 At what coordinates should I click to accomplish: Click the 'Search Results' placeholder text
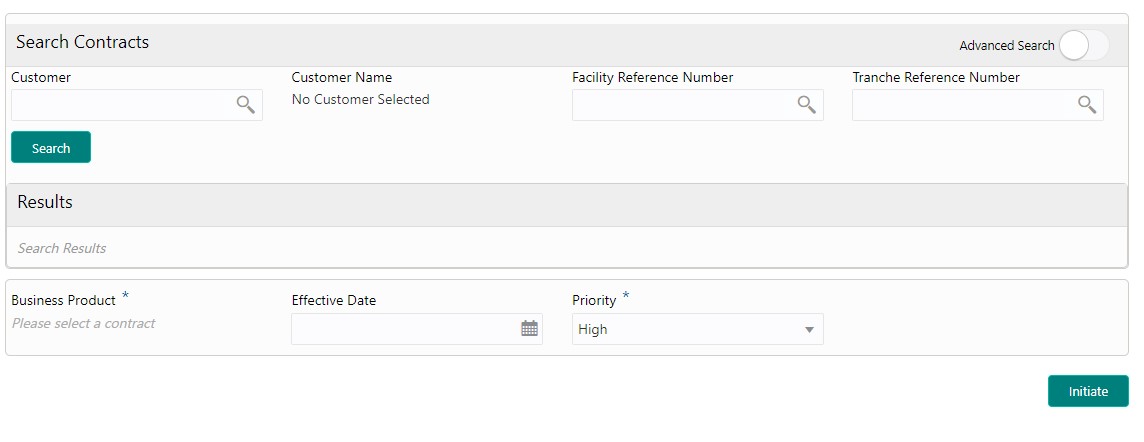click(62, 248)
